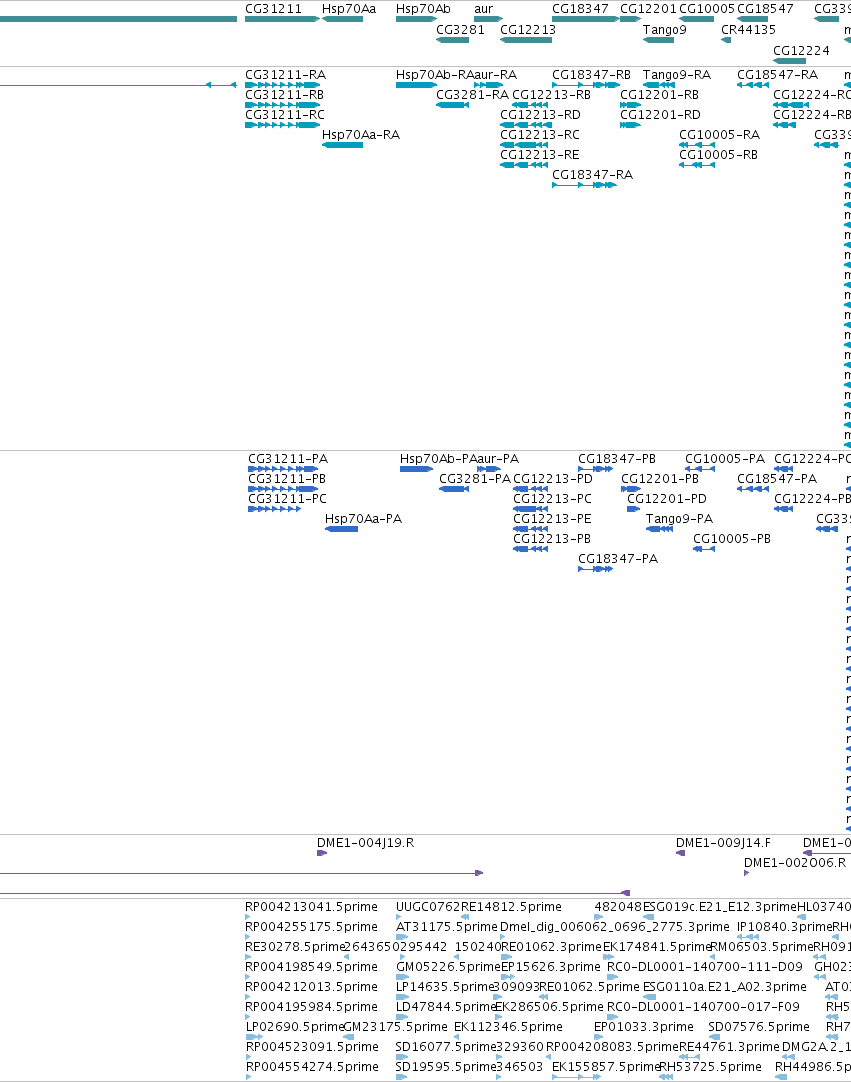The image size is (851, 1082).
Task: Click the CG10005 gene label
Action: pyautogui.click(x=707, y=9)
